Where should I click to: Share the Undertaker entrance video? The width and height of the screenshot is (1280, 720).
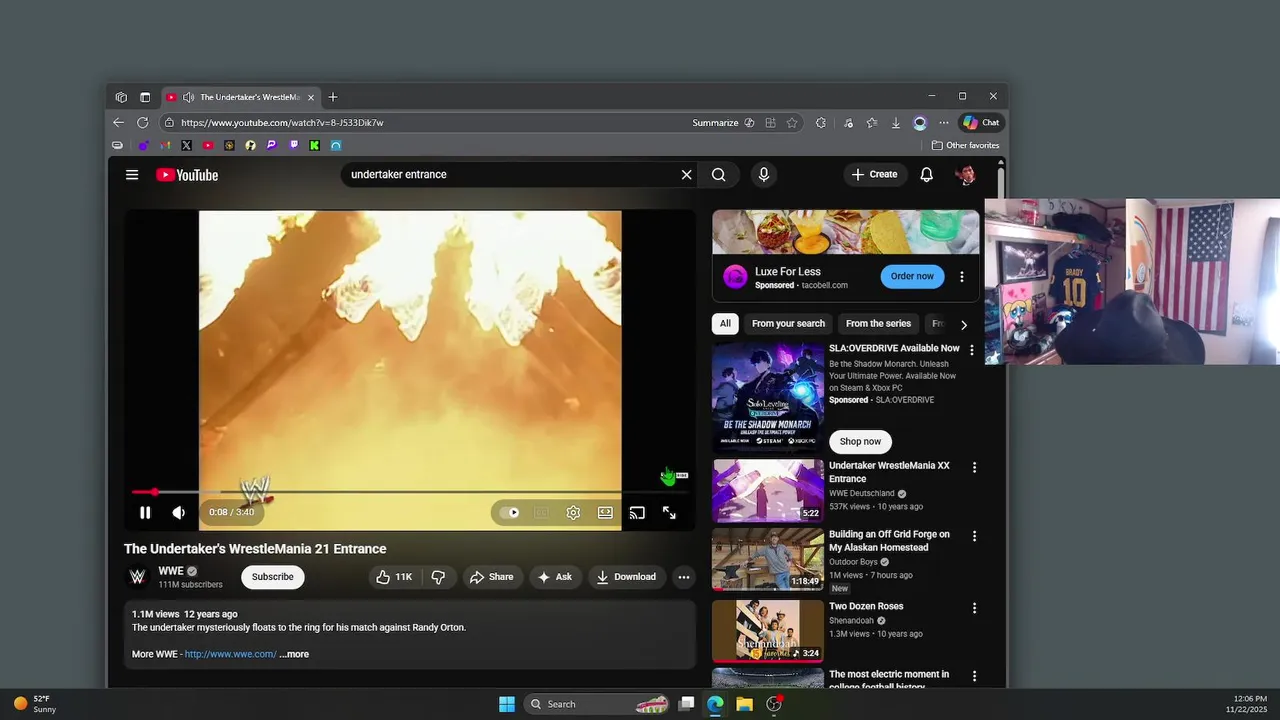[x=491, y=577]
